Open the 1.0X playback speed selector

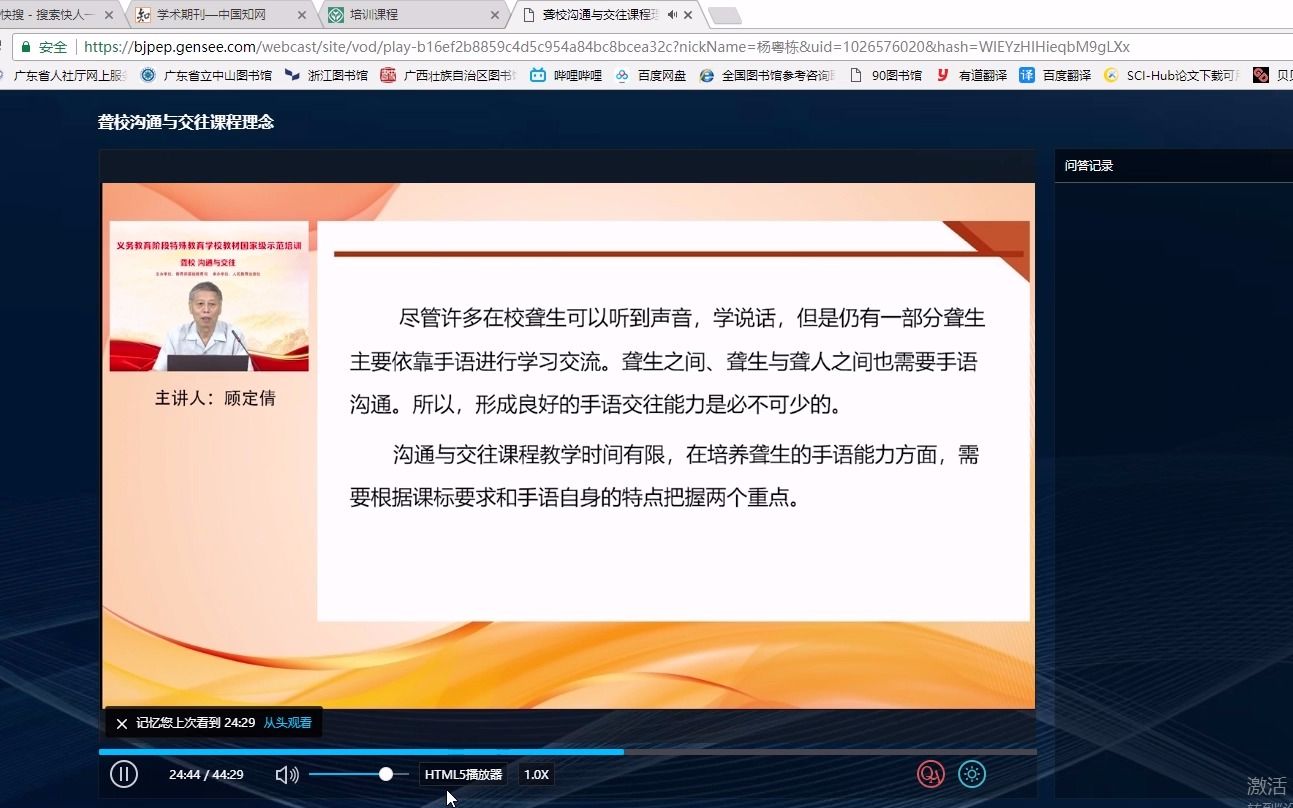535,773
